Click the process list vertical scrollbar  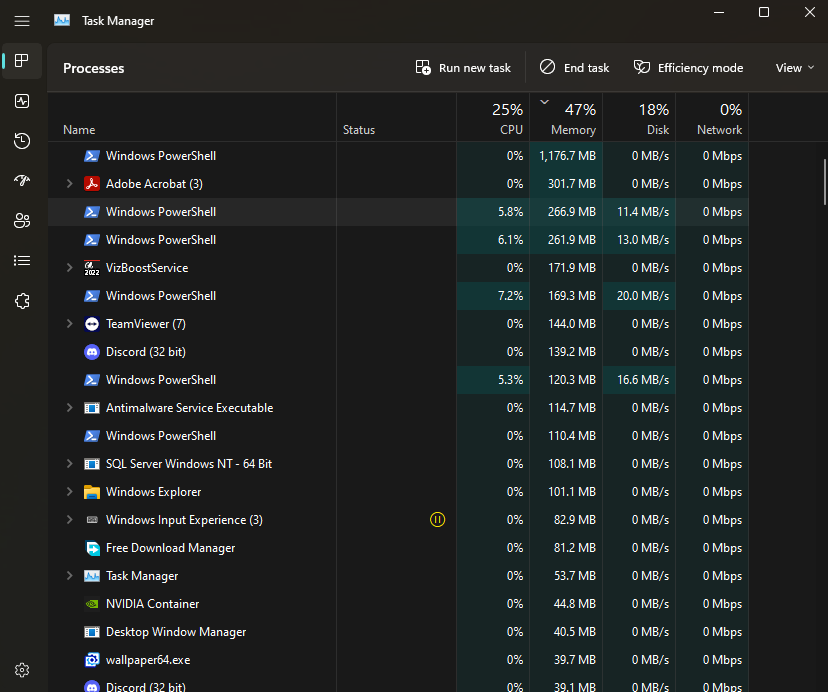pyautogui.click(x=824, y=182)
